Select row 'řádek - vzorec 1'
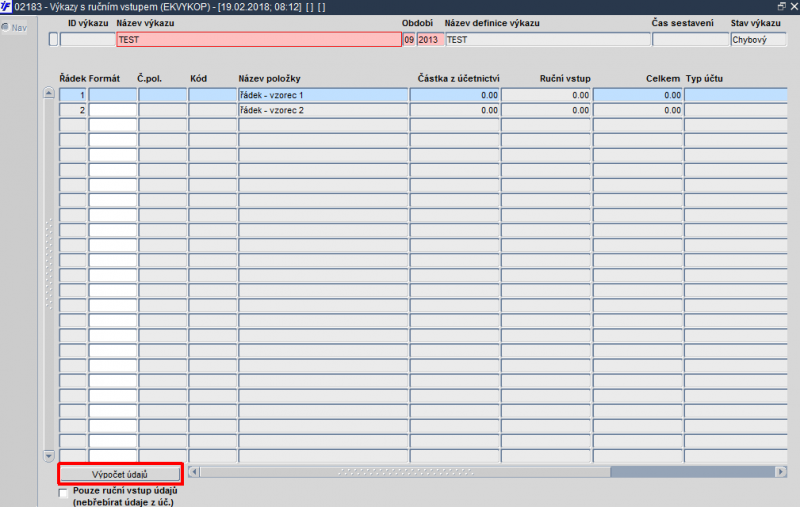800x507 pixels. click(323, 95)
